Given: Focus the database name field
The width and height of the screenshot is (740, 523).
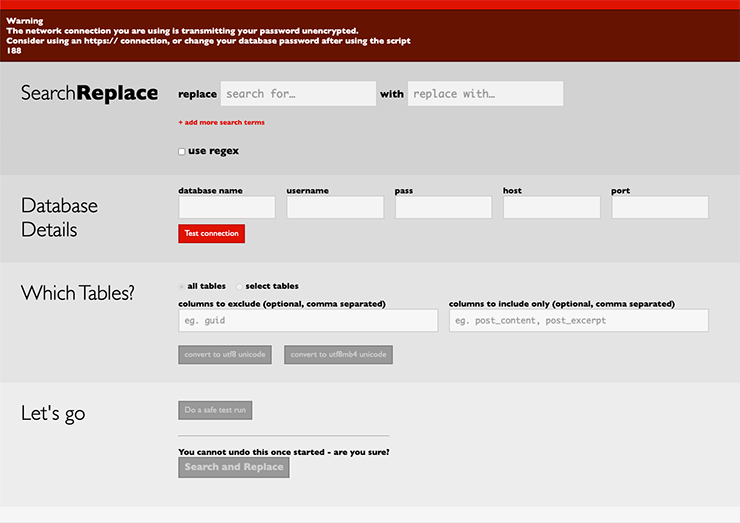Looking at the screenshot, I should 227,207.
